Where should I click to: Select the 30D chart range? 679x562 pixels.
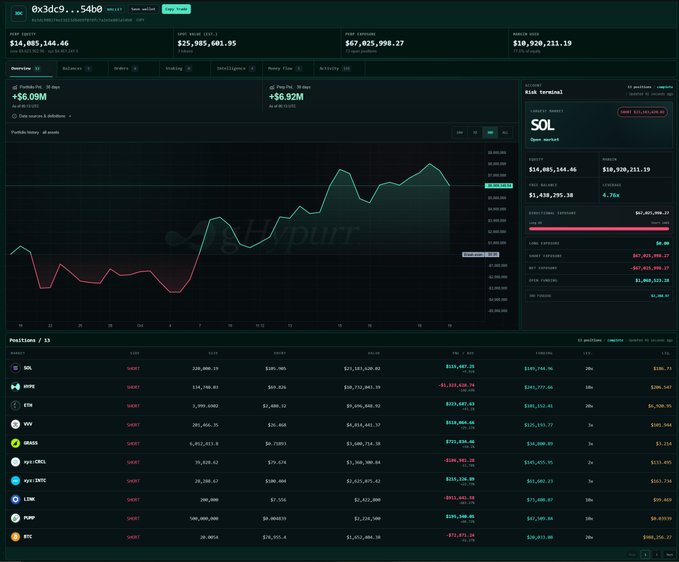pyautogui.click(x=490, y=132)
